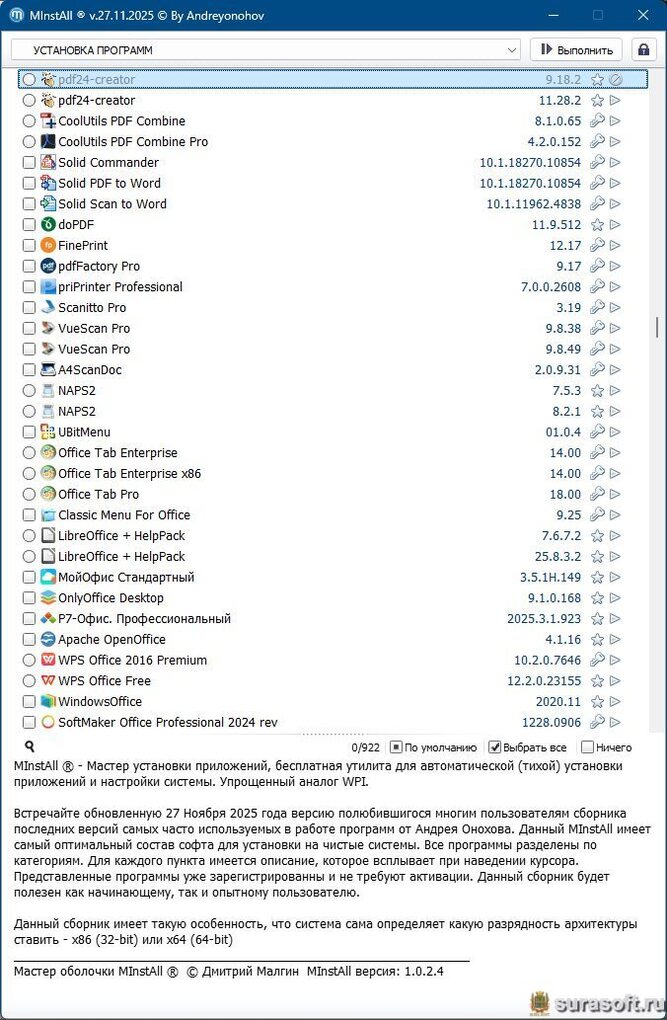Click the lock icon button
Viewport: 667px width, 1020px height.
[643, 49]
